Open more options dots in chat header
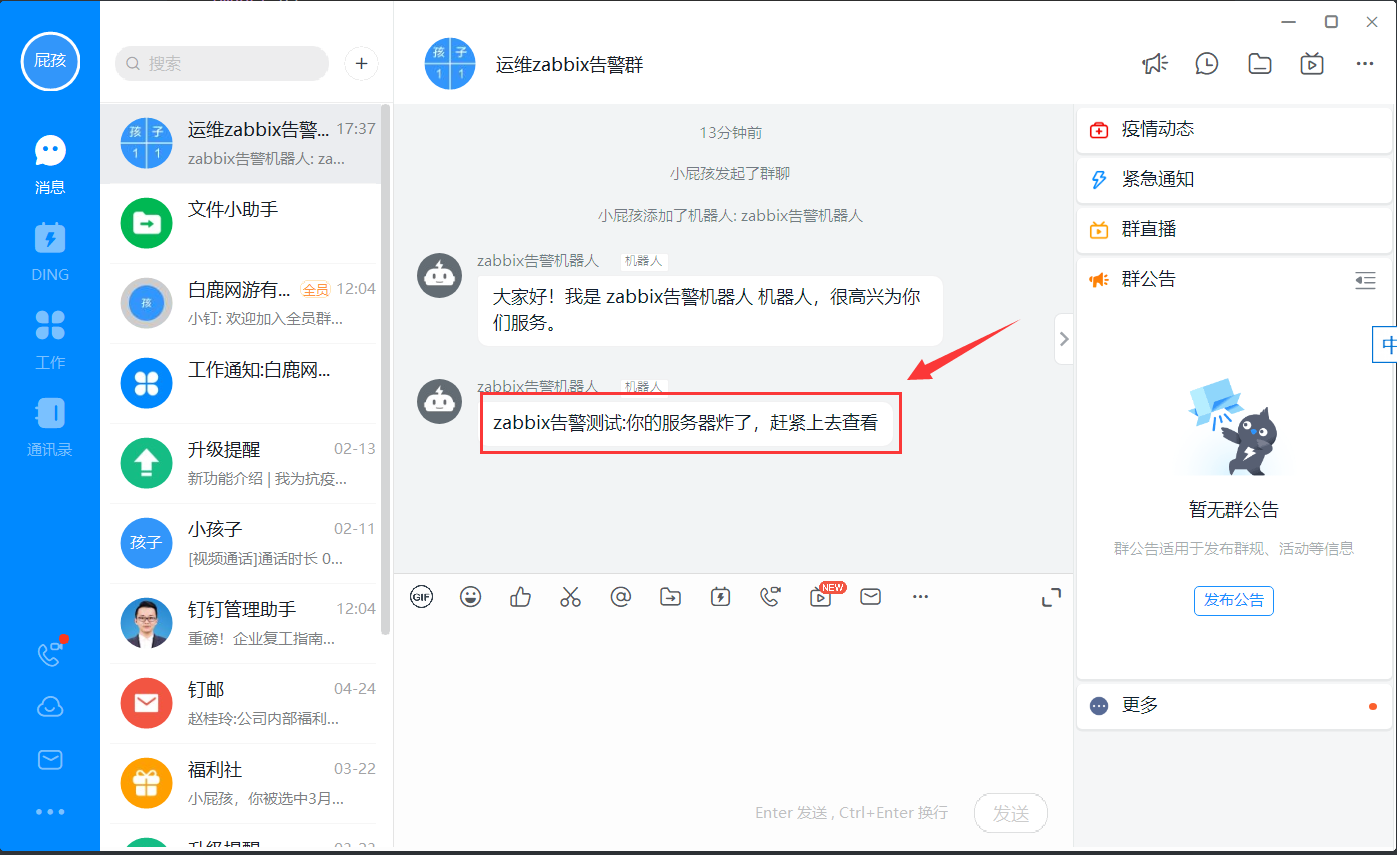This screenshot has height=855, width=1397. pyautogui.click(x=1365, y=63)
